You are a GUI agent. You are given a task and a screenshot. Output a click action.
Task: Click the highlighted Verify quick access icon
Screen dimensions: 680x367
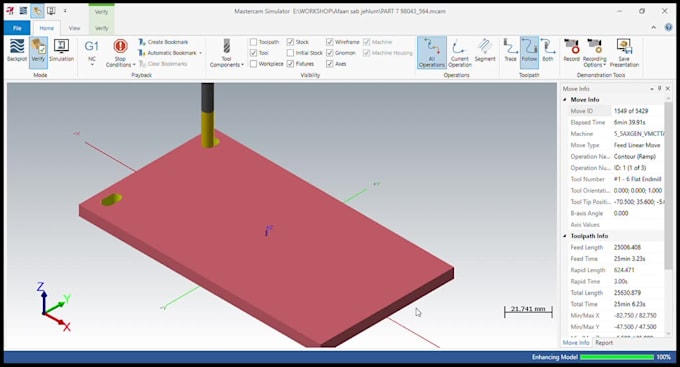37,11
